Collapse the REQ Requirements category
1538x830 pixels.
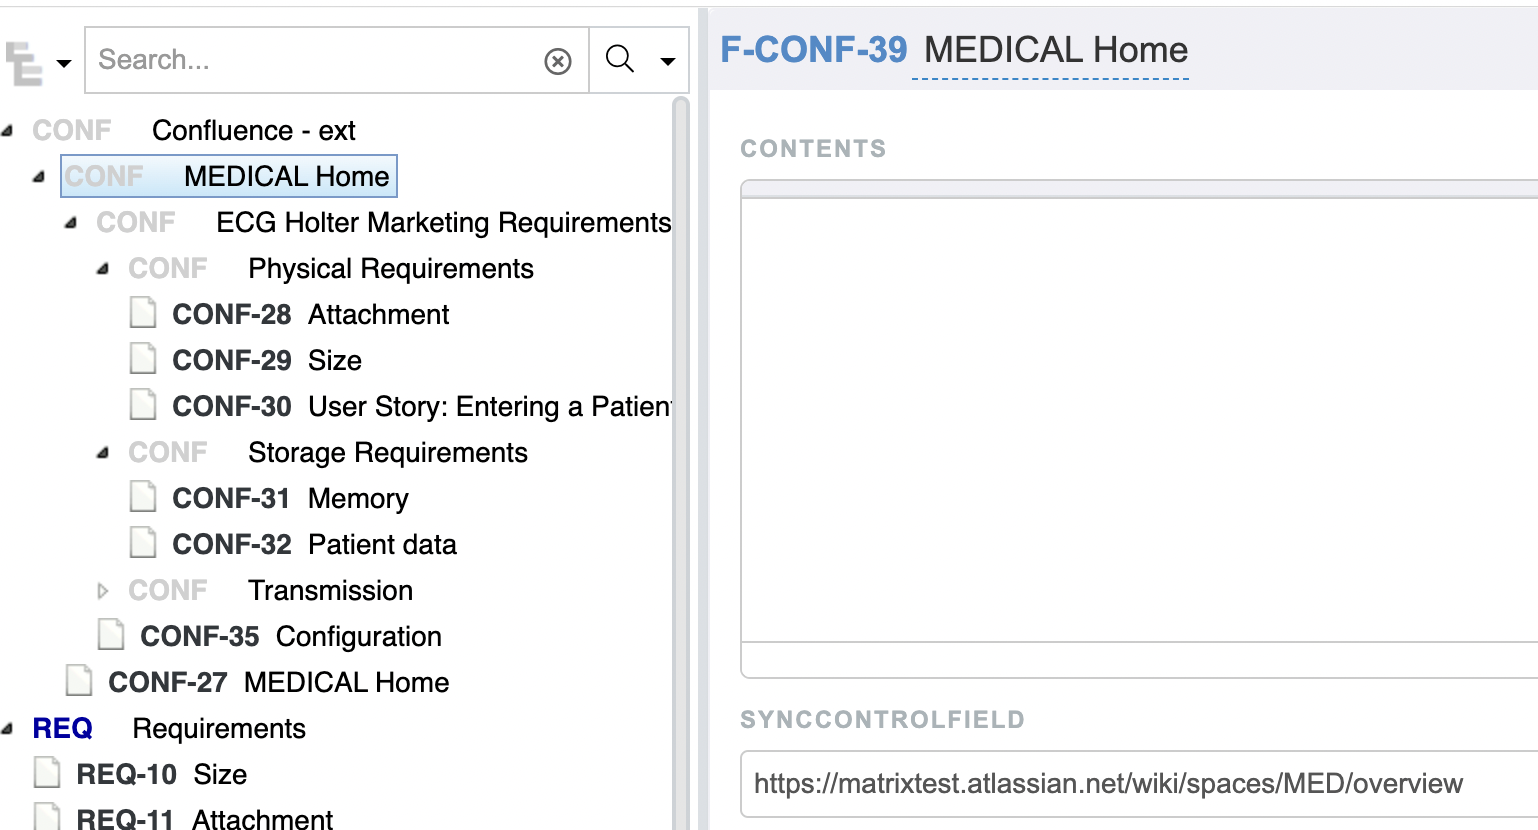pyautogui.click(x=7, y=729)
